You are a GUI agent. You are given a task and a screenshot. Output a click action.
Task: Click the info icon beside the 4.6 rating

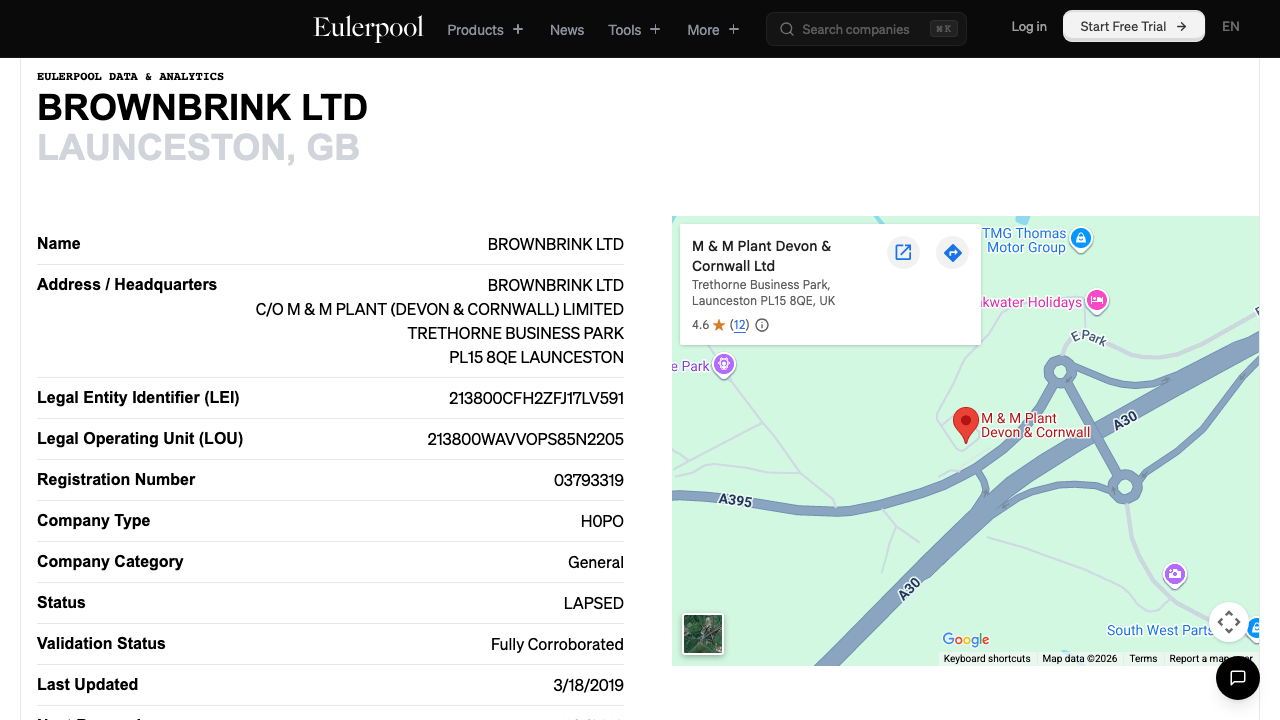(x=761, y=325)
